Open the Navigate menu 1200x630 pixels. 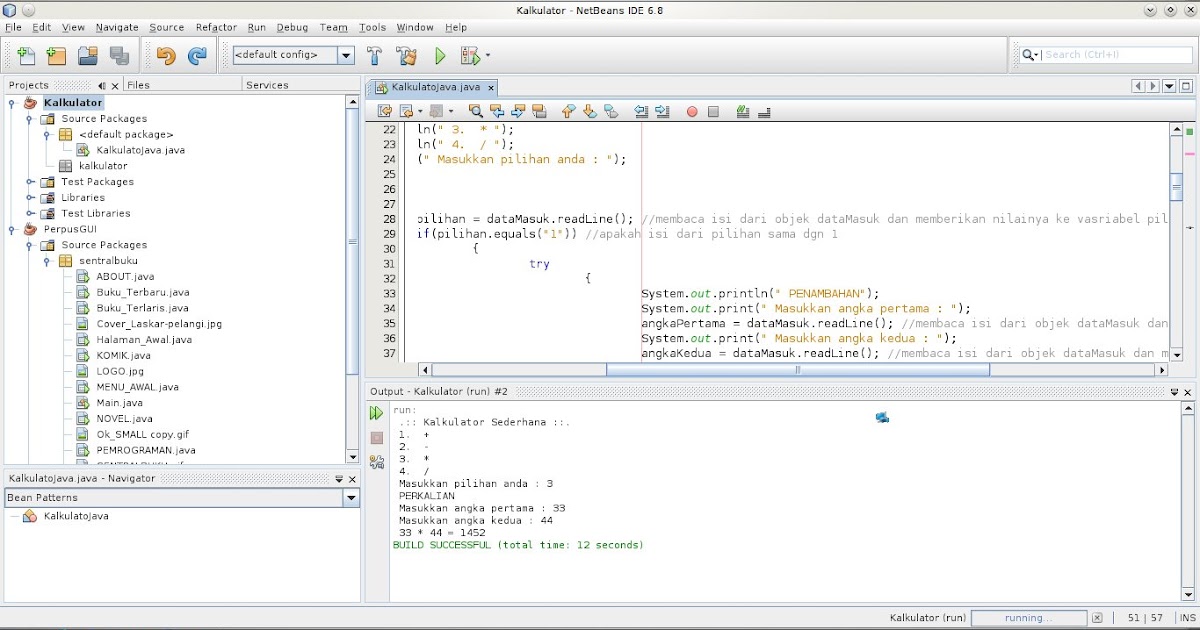coord(118,27)
